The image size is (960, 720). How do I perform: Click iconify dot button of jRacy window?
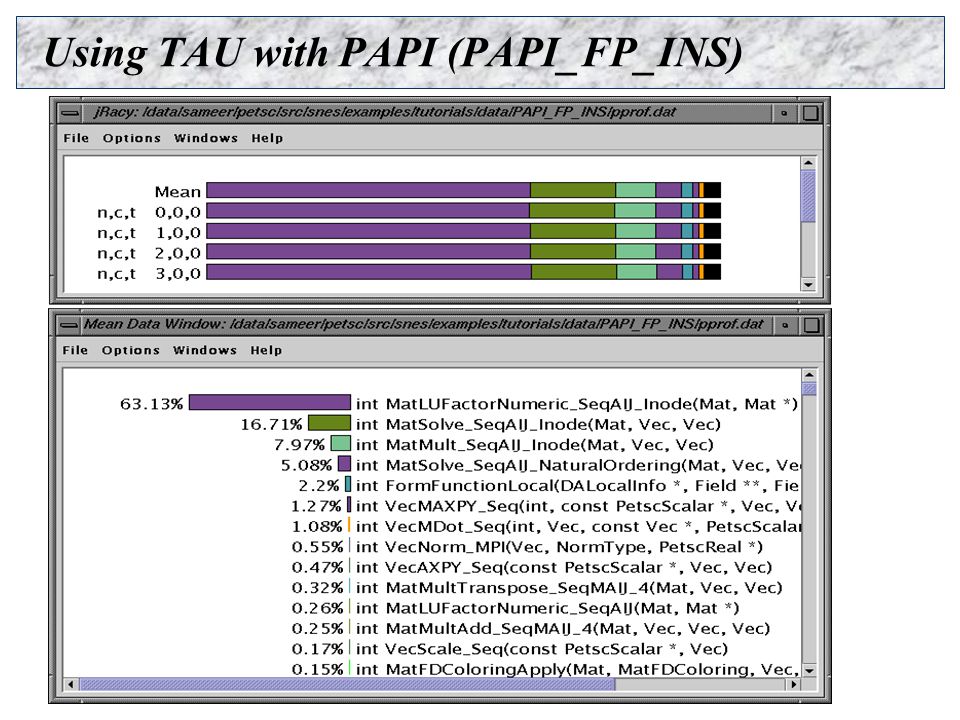(784, 113)
